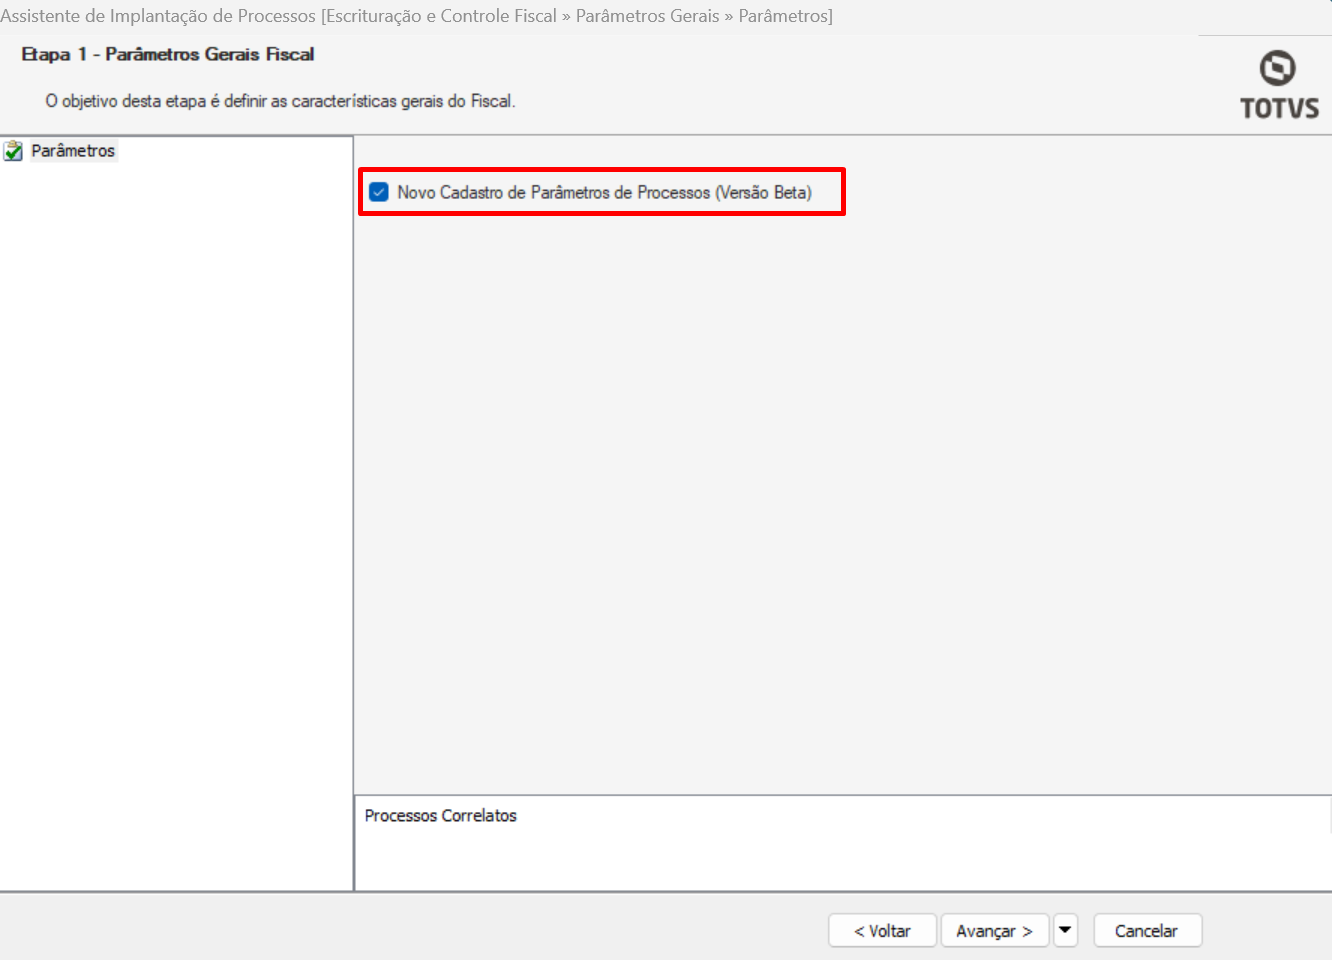
Task: Cancel the wizard with the Cancelar button
Action: (x=1146, y=931)
